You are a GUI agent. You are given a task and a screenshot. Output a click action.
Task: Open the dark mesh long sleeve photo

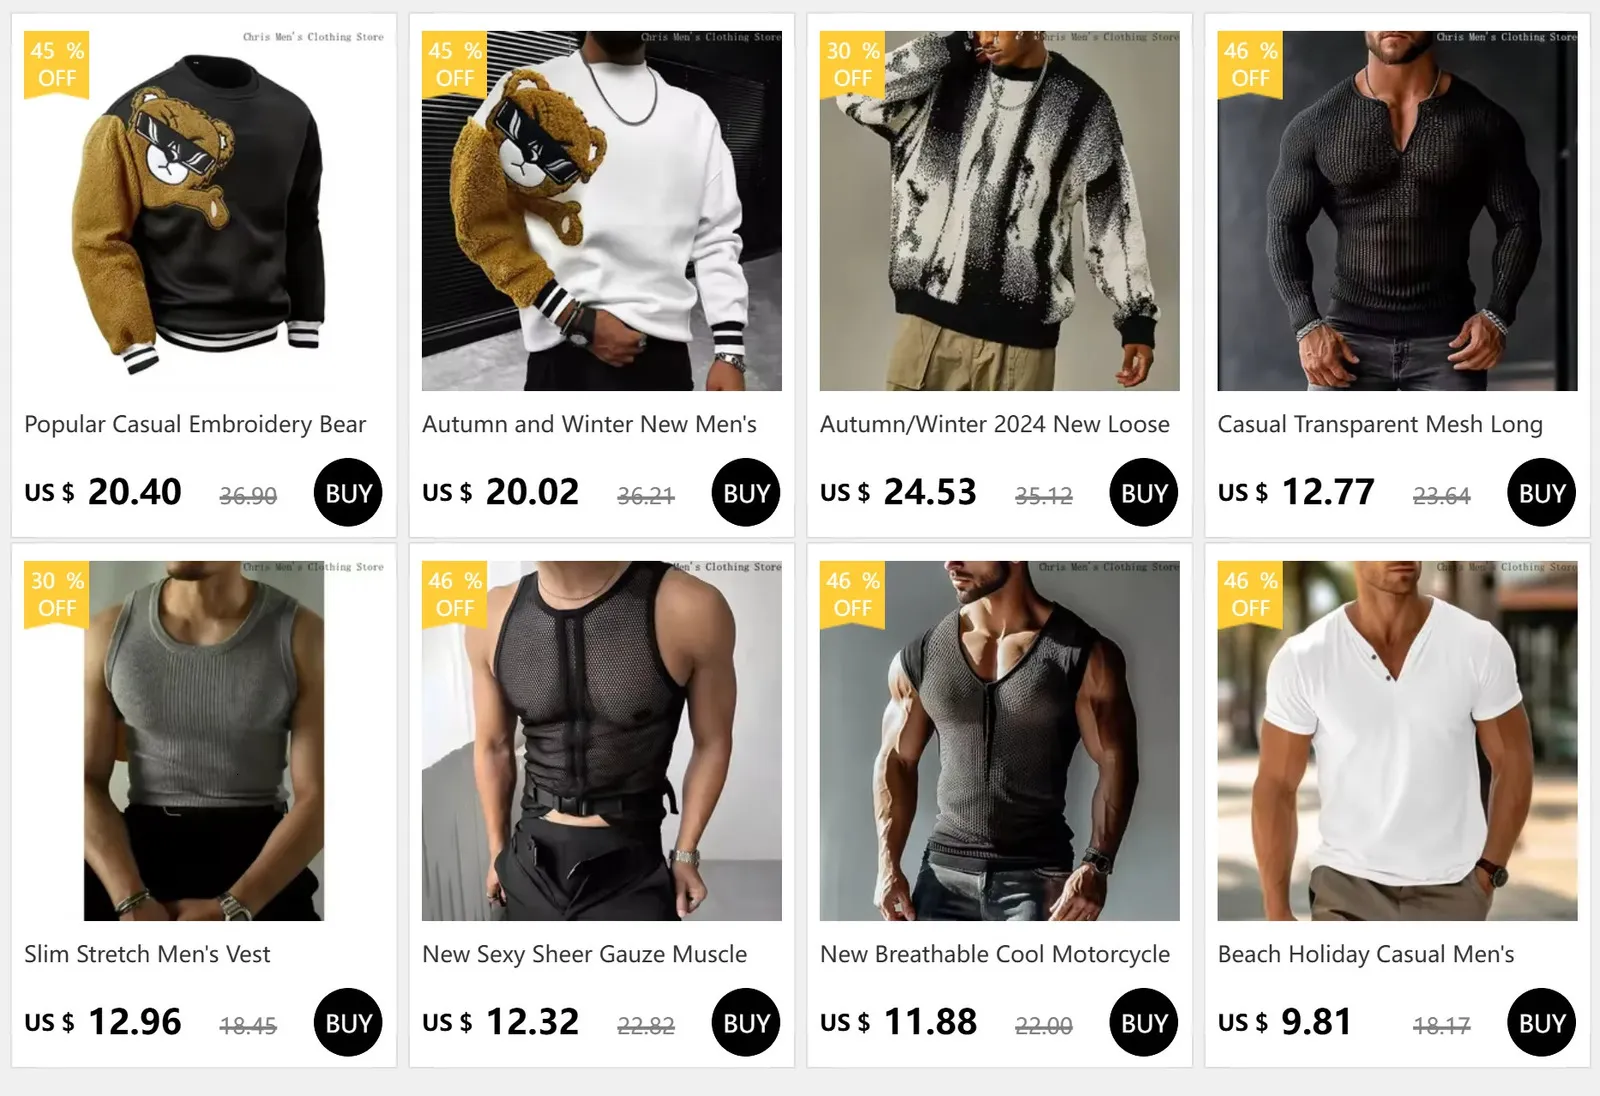click(x=1398, y=211)
